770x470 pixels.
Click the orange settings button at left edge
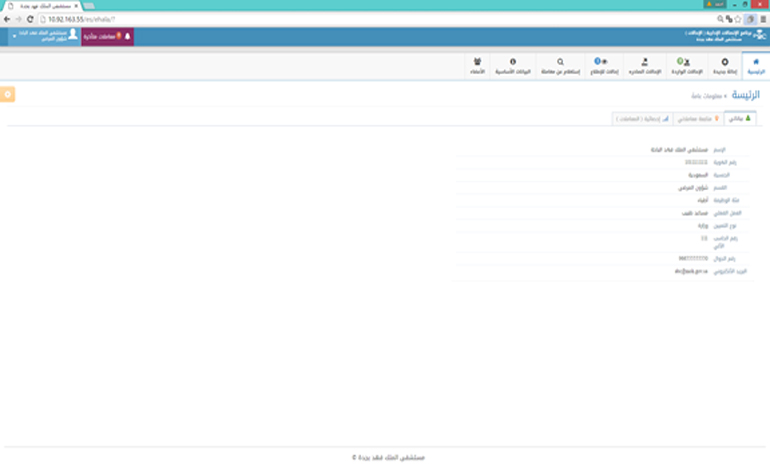pos(8,94)
